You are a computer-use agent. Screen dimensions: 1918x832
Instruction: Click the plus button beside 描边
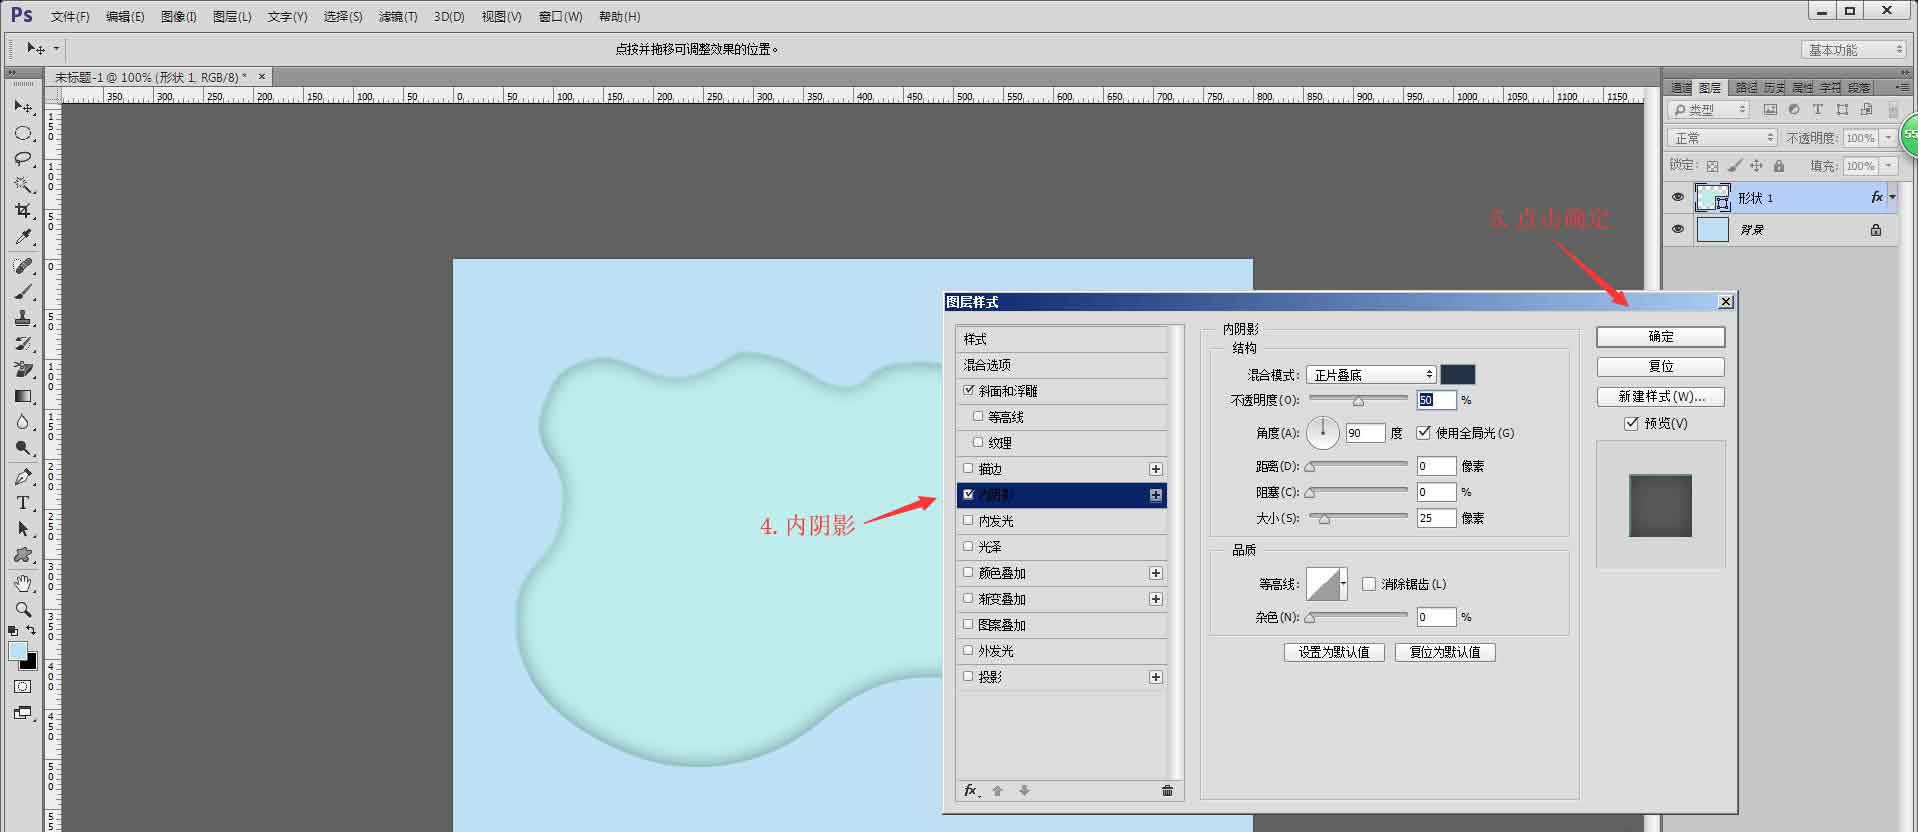tap(1156, 469)
